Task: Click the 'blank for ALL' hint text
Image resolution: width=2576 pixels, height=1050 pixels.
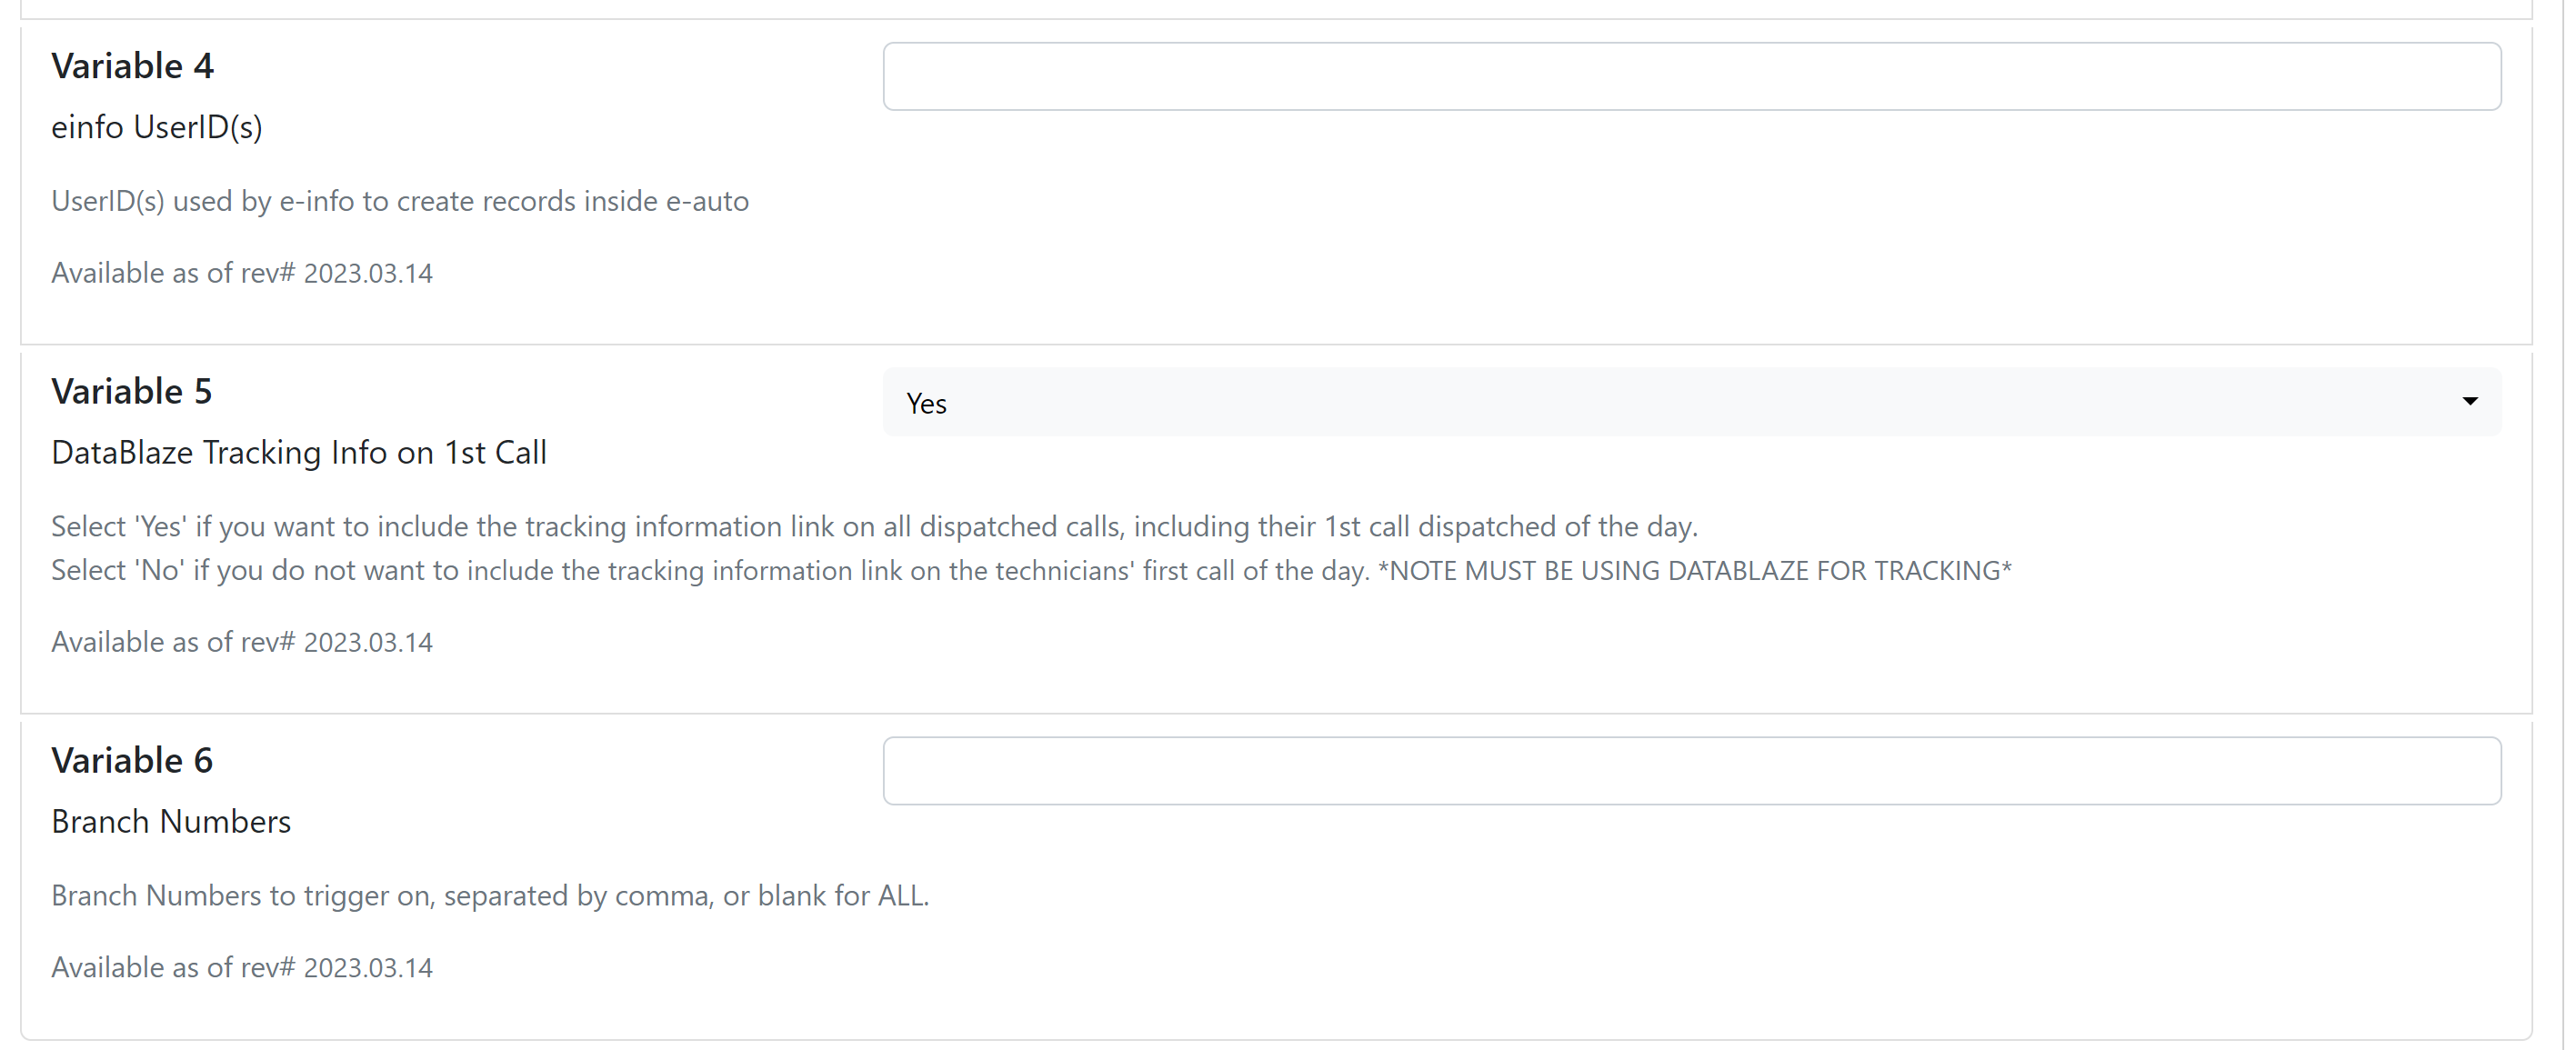Action: (843, 896)
